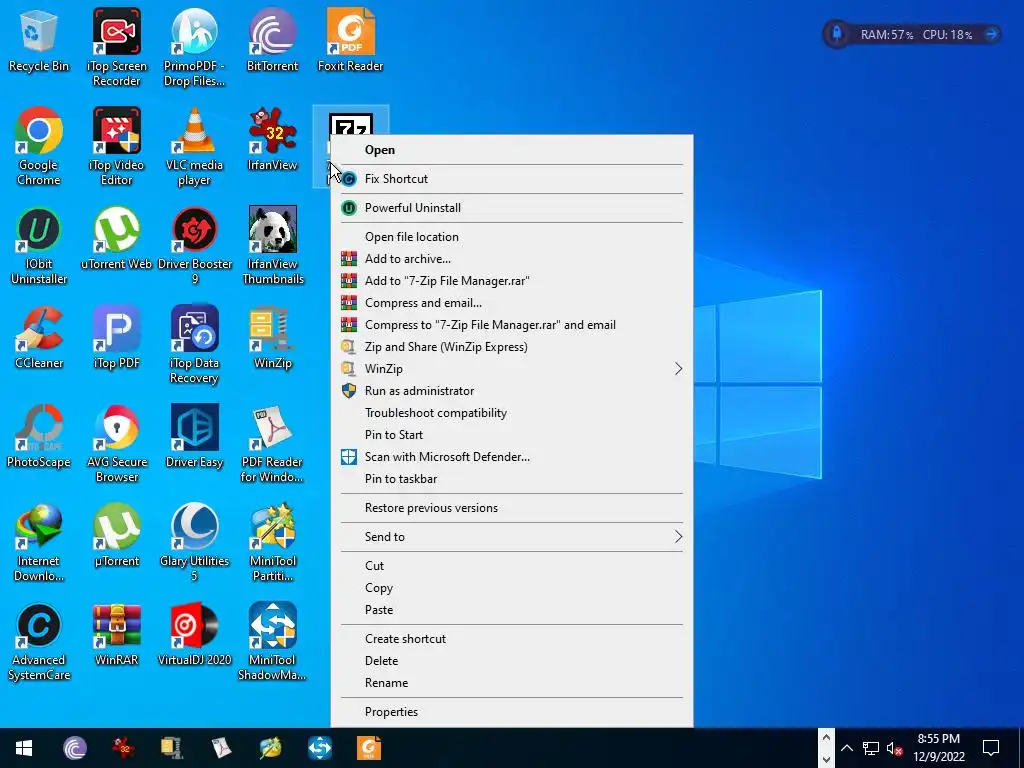This screenshot has height=768, width=1024.
Task: Click the rocket boost icon in RAM widget
Action: click(x=837, y=34)
